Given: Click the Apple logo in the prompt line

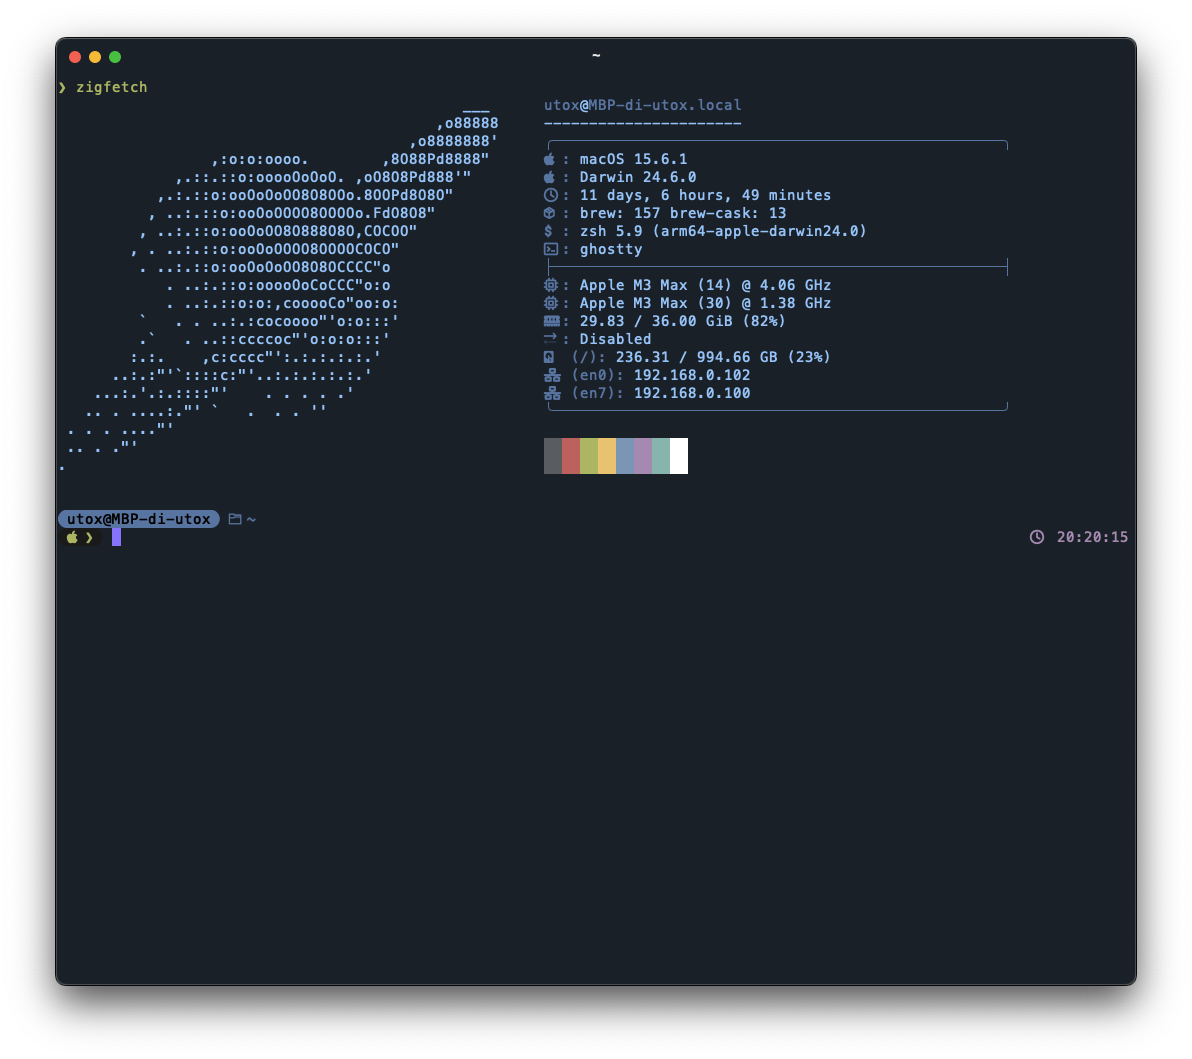Looking at the screenshot, I should (x=71, y=536).
